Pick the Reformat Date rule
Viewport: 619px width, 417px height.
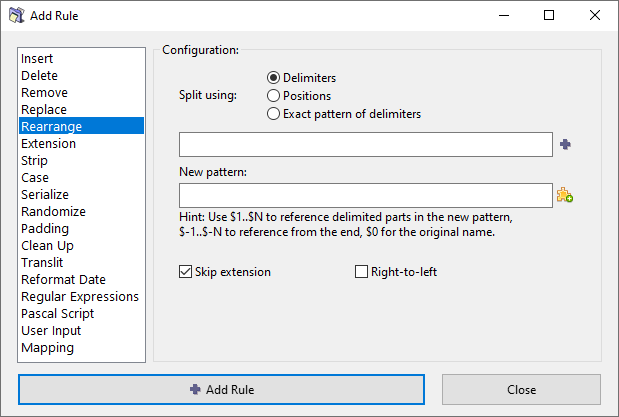click(x=63, y=280)
